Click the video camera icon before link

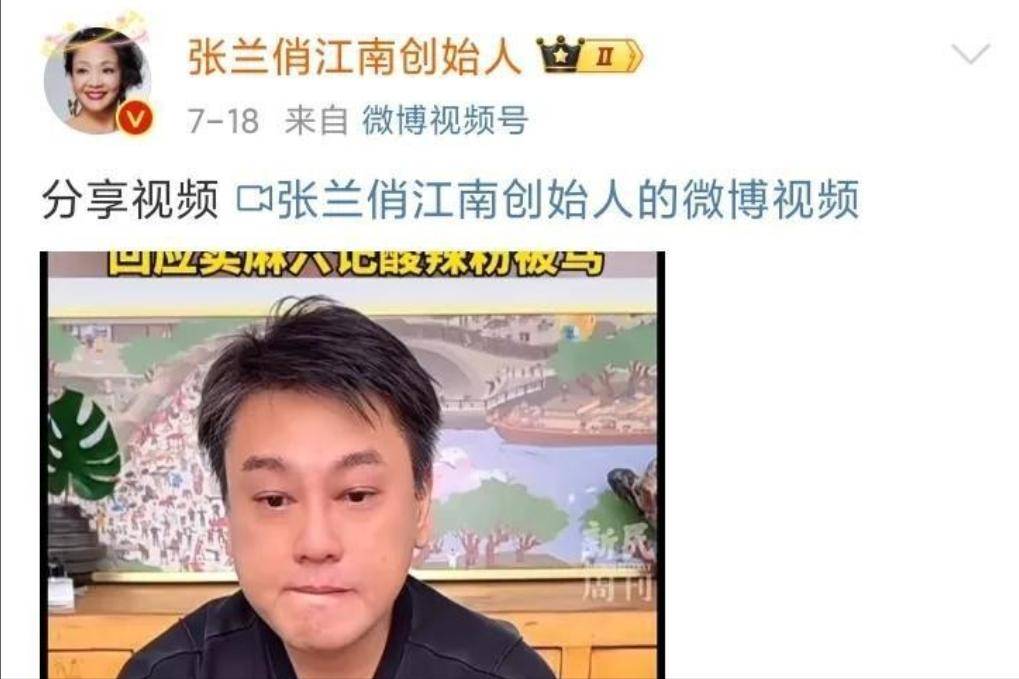254,199
